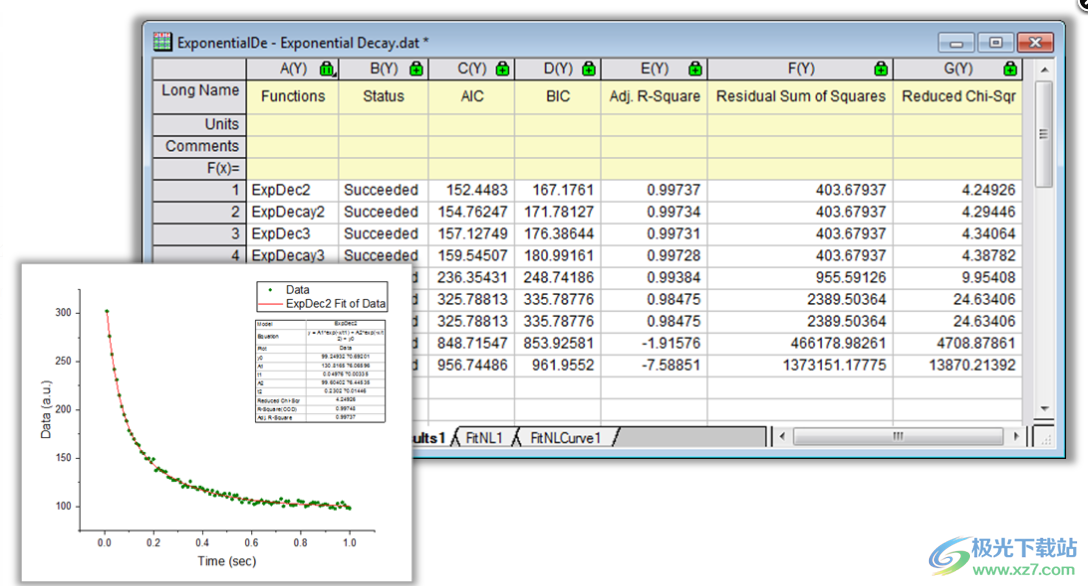The width and height of the screenshot is (1088, 586).
Task: Click the residual value 466178.98261
Action: click(800, 343)
